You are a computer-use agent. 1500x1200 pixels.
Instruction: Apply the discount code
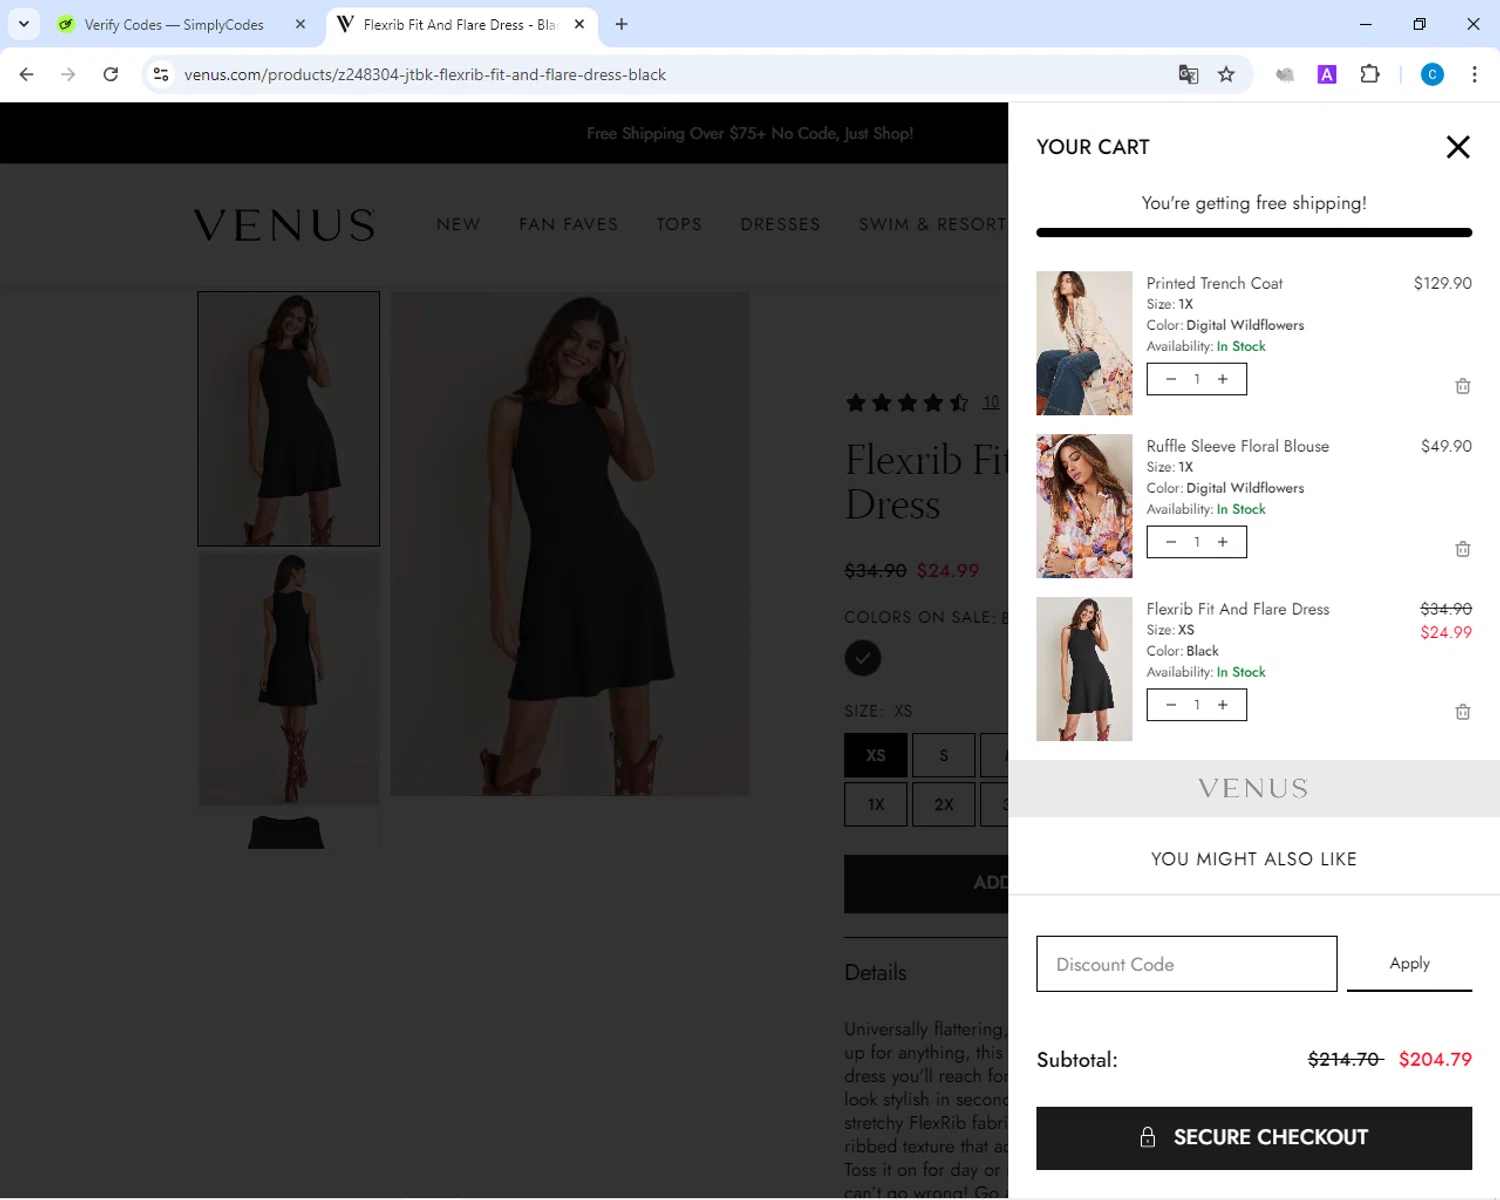(x=1409, y=963)
